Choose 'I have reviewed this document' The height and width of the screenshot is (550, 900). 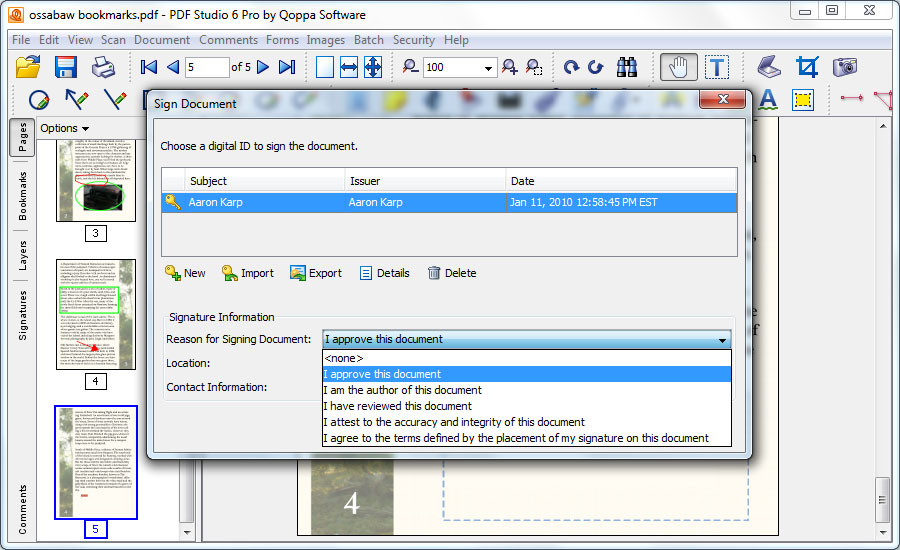point(526,406)
